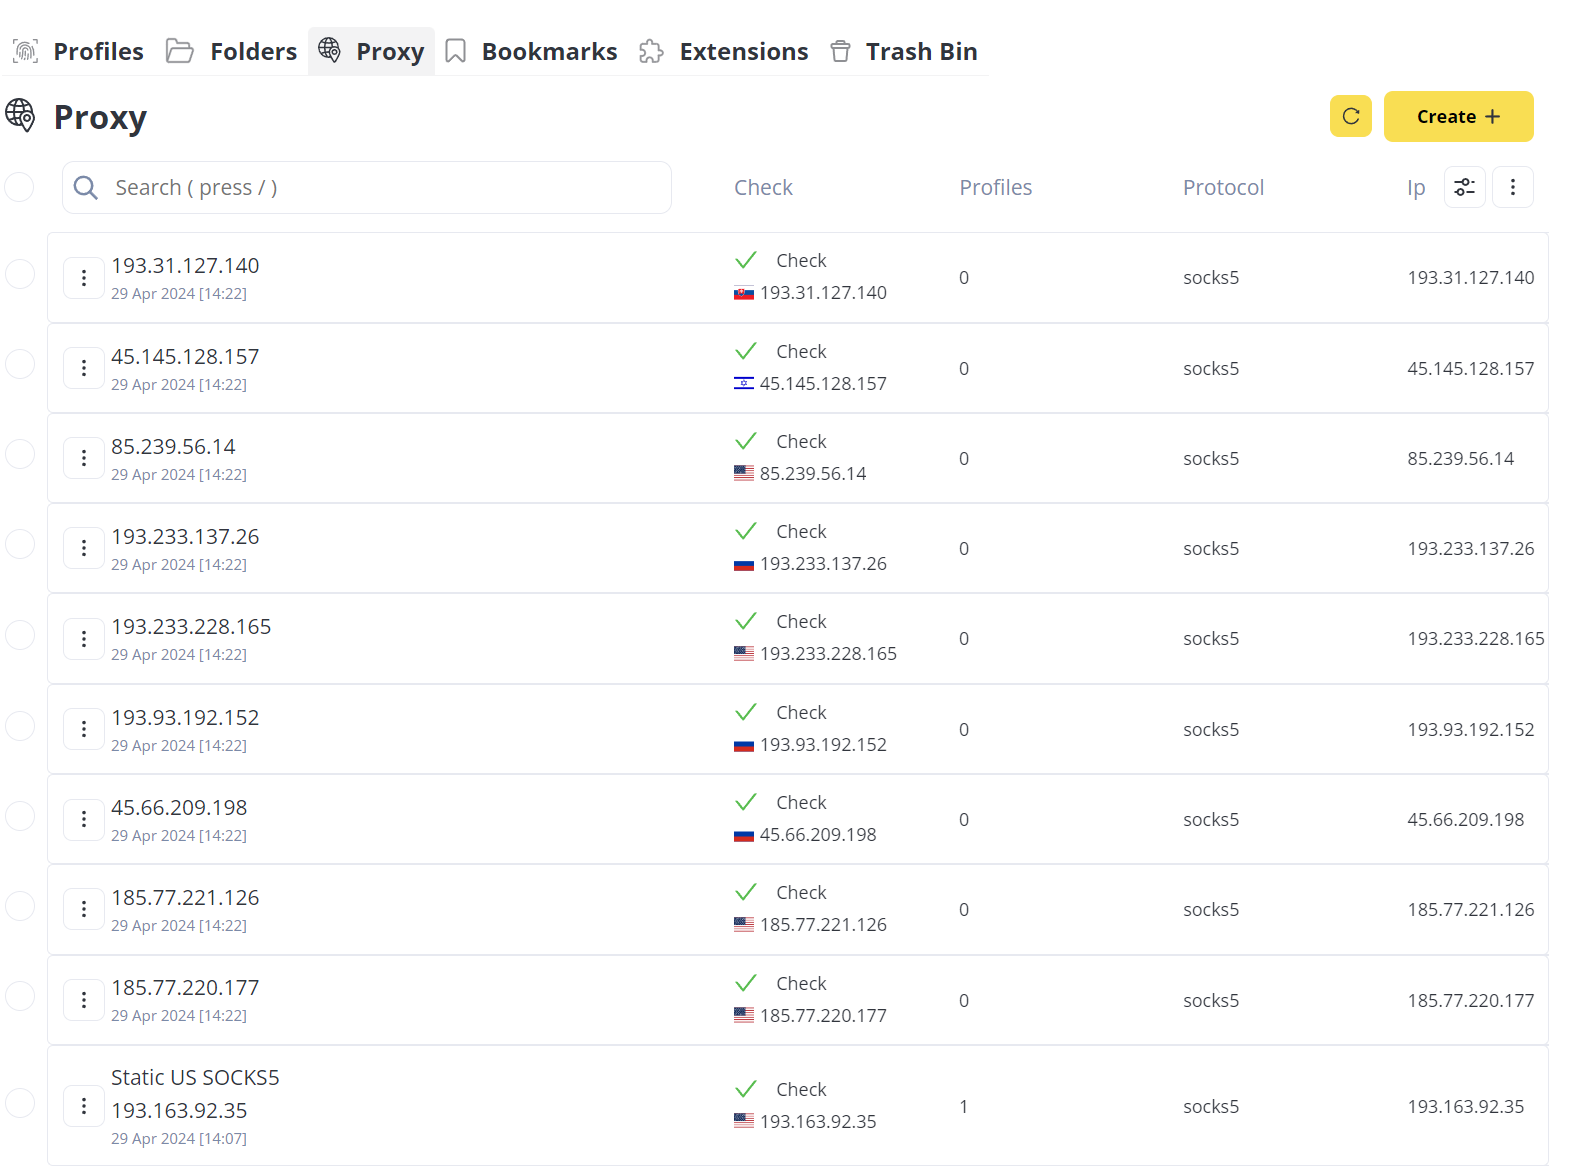The height and width of the screenshot is (1175, 1573).
Task: Click the refresh proxies icon button
Action: point(1350,117)
